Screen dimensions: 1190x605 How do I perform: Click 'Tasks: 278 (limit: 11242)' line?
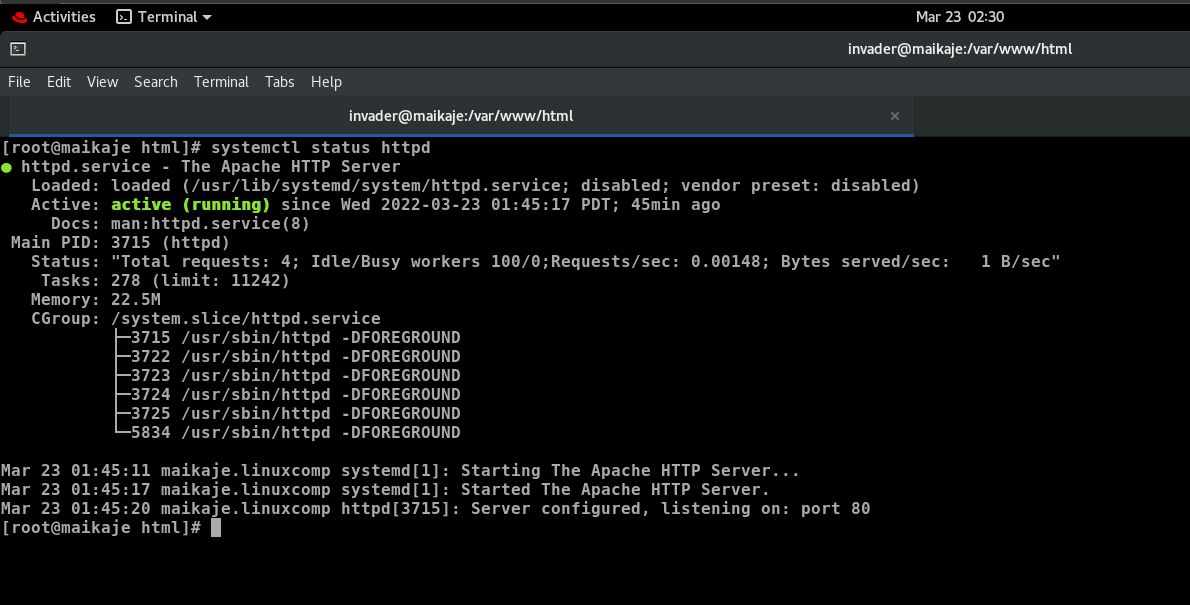coord(165,280)
